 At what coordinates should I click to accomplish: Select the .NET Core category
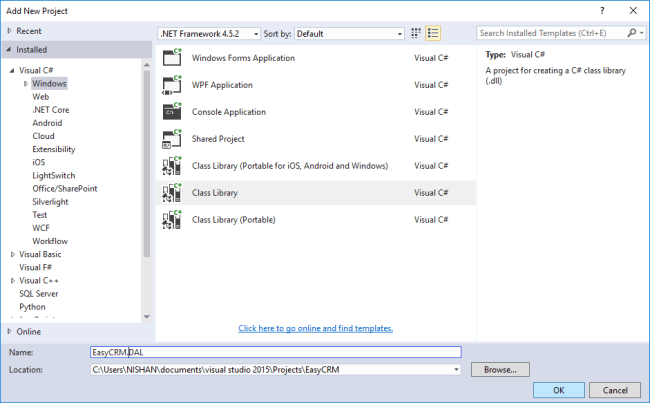click(51, 110)
